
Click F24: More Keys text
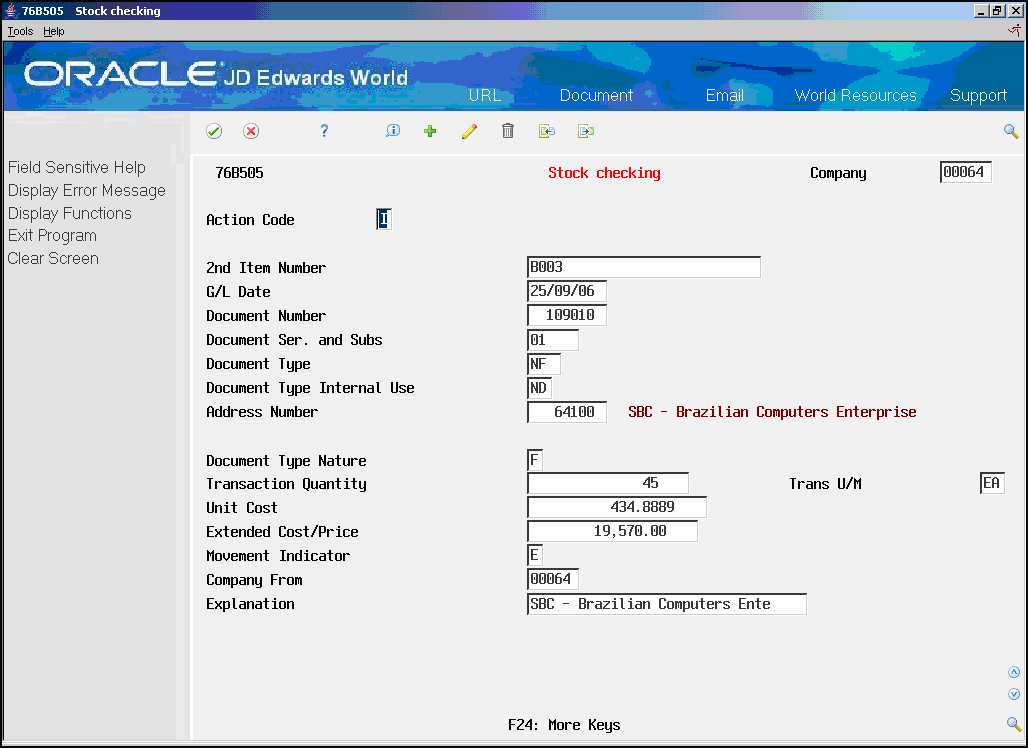pos(564,724)
